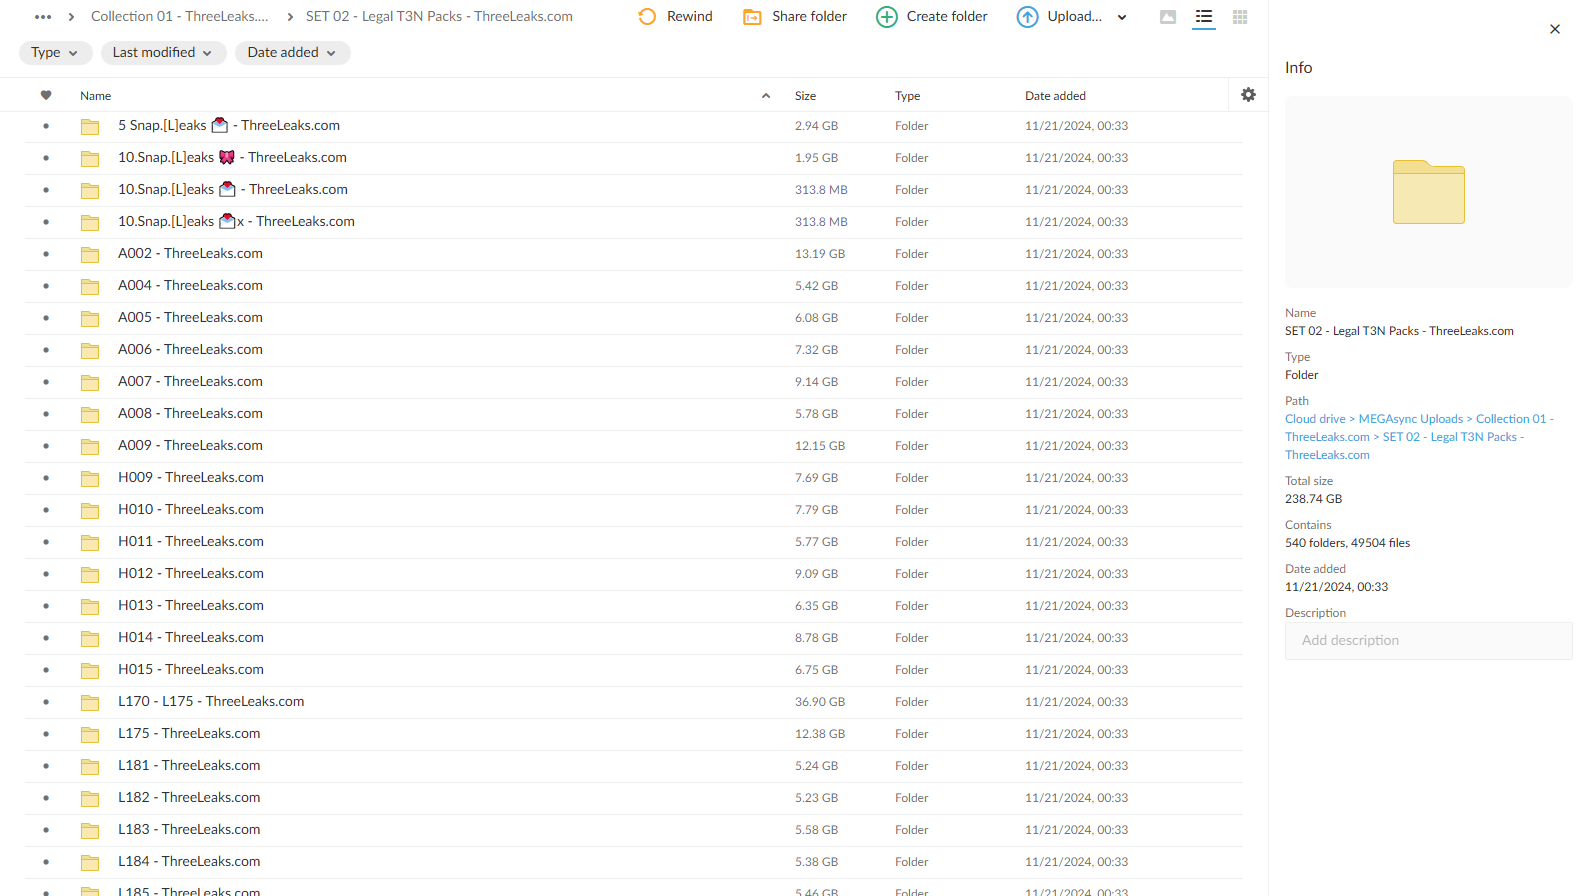Expand the Type filter dropdown
Screen dimensions: 1589x896
pyautogui.click(x=55, y=53)
